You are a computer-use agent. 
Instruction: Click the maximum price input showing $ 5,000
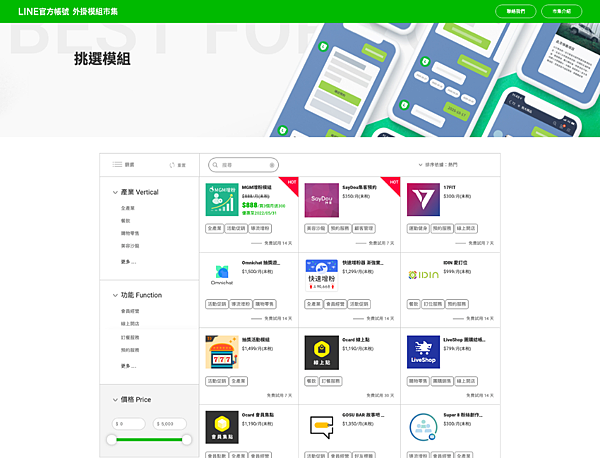click(170, 424)
